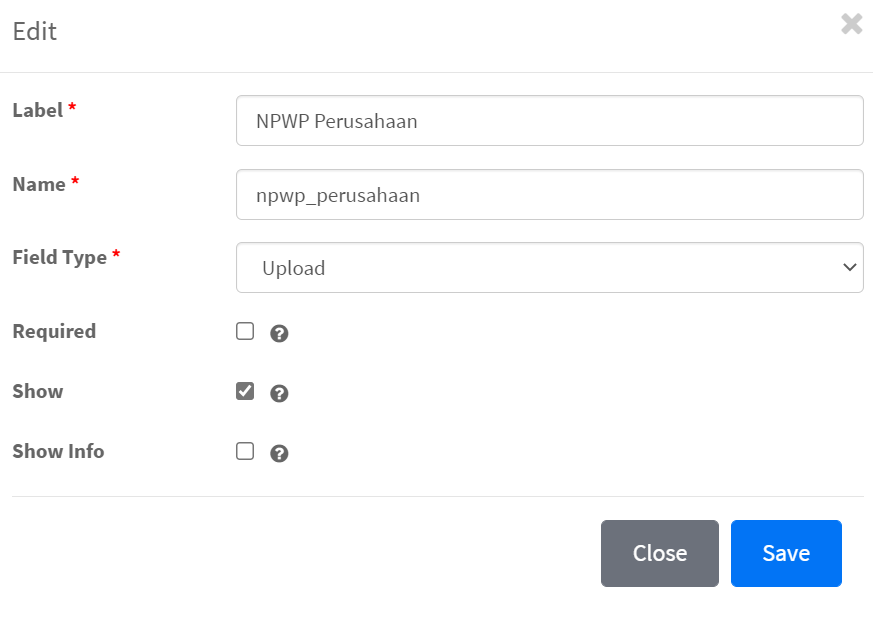Click the "Field Type" caption text
The width and height of the screenshot is (873, 618).
click(x=59, y=257)
